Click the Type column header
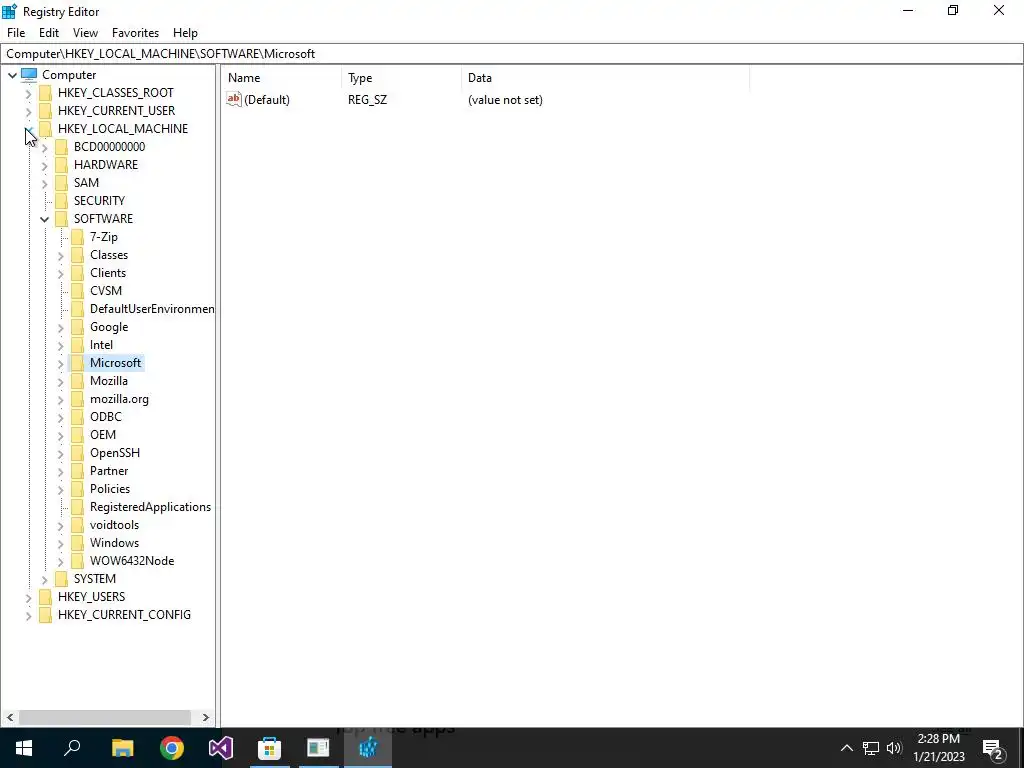Viewport: 1024px width, 768px height. coord(402,78)
